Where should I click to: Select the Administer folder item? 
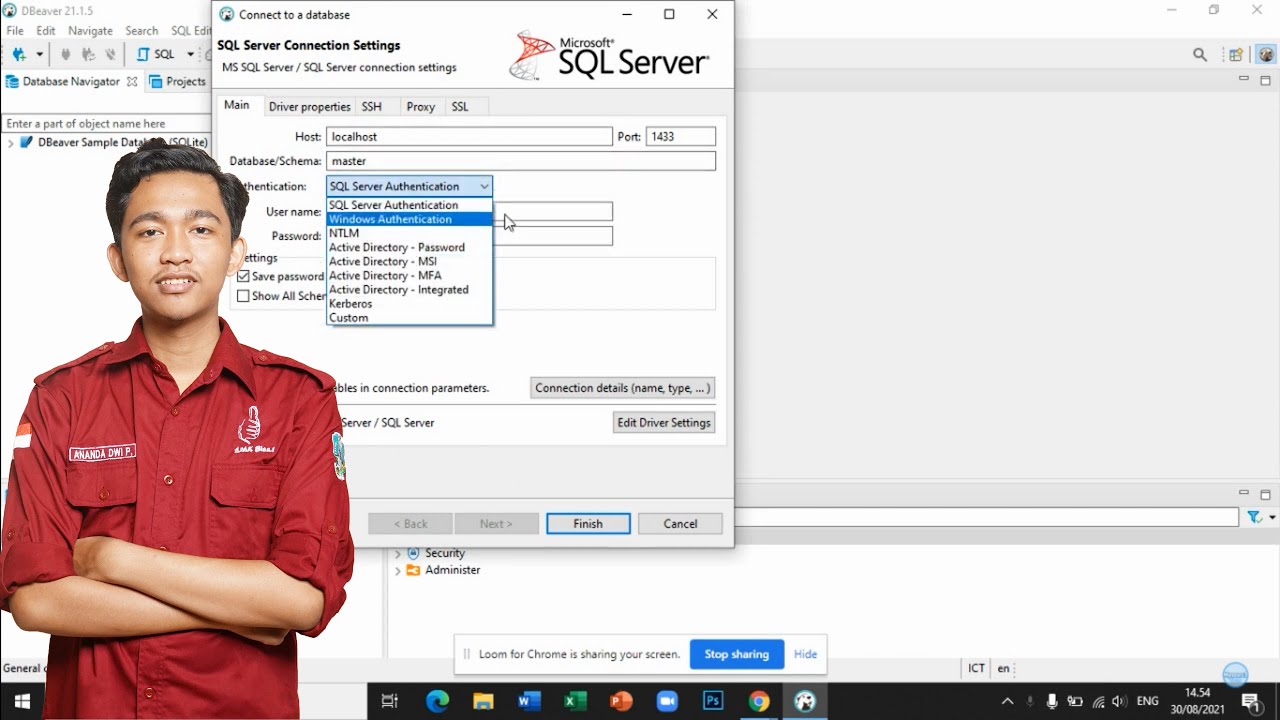pos(443,570)
